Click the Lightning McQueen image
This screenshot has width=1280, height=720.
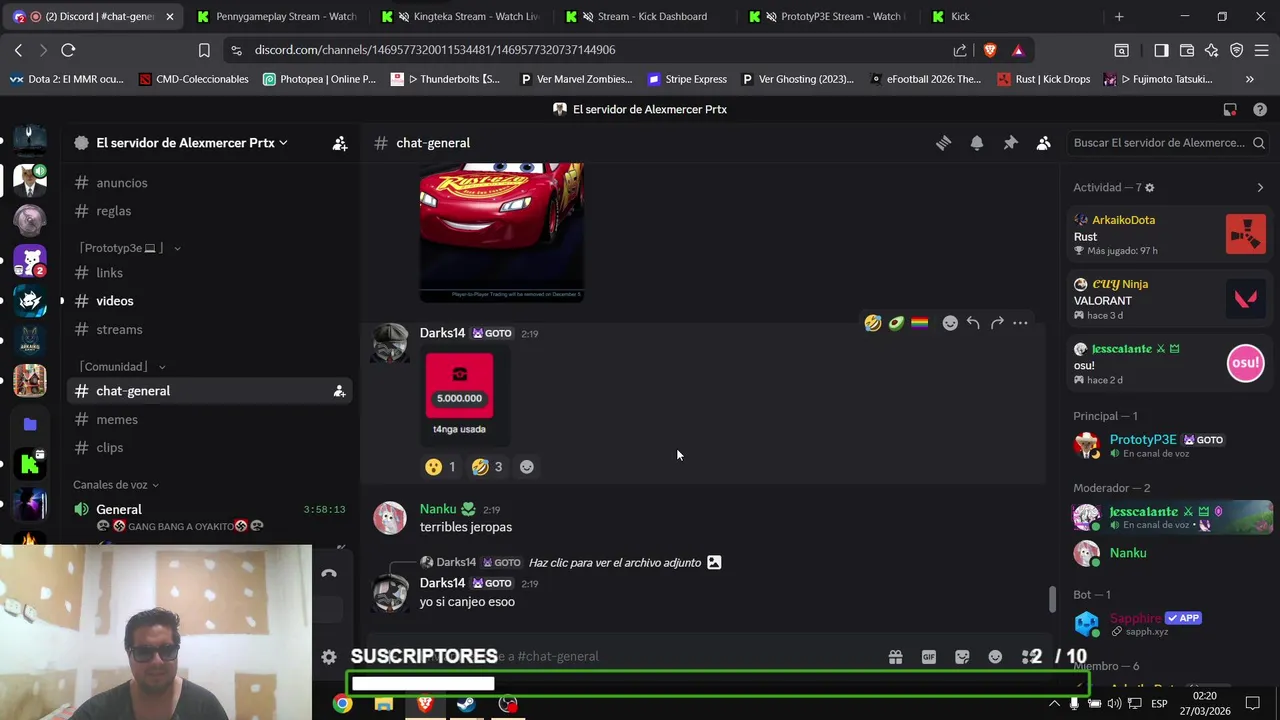(501, 232)
